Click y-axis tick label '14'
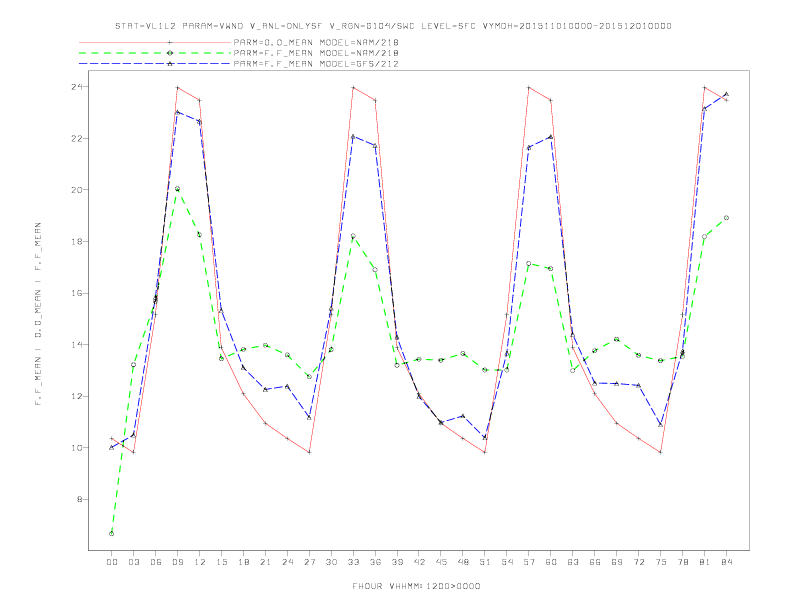The height and width of the screenshot is (612, 792). click(77, 345)
